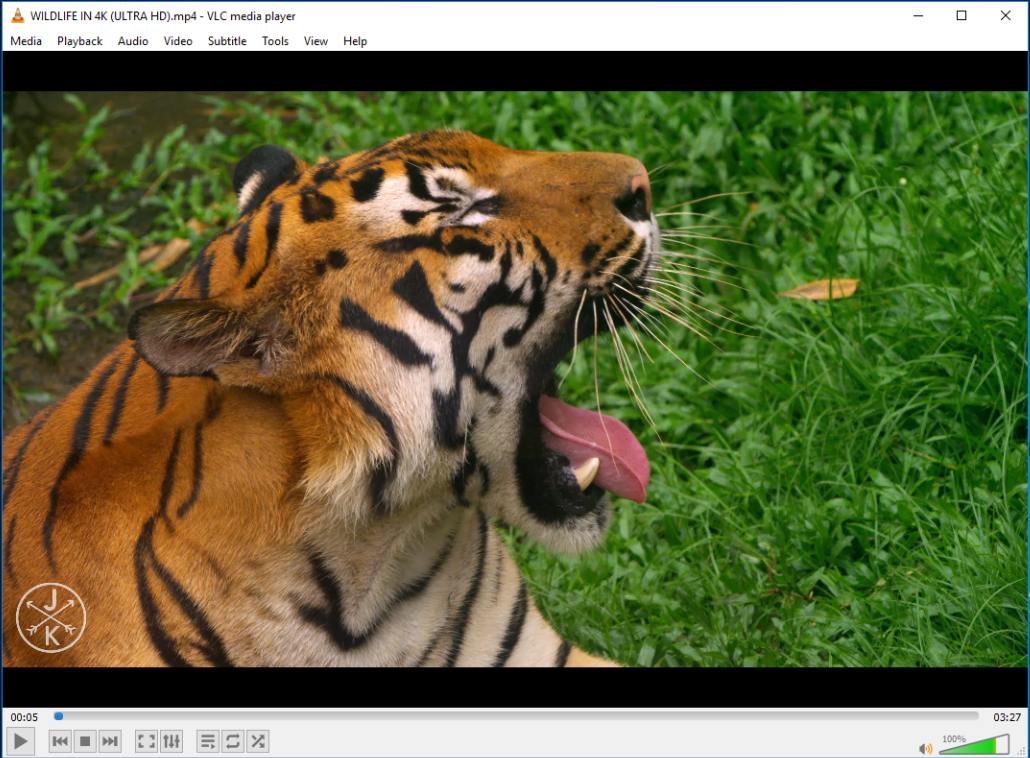
Task: Open the Playback menu
Action: (x=80, y=41)
